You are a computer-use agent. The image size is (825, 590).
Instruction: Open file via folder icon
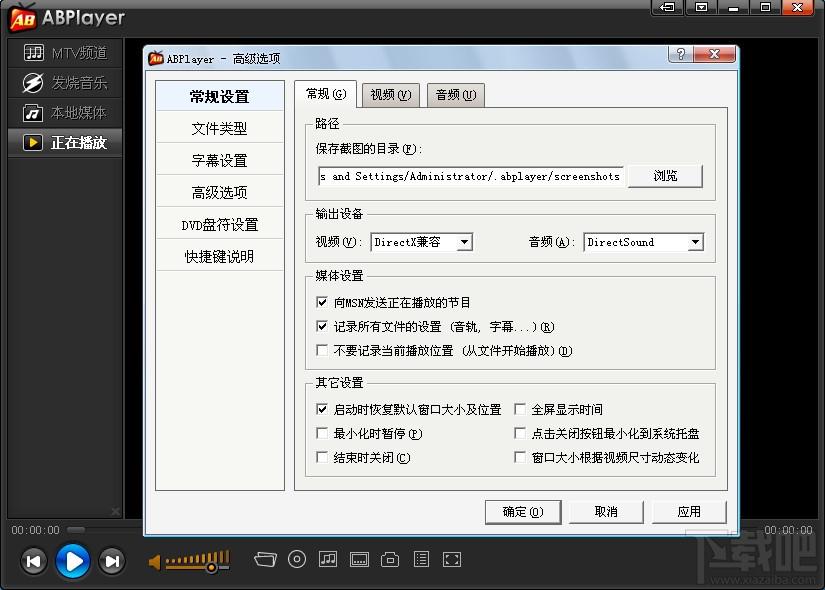tap(265, 559)
